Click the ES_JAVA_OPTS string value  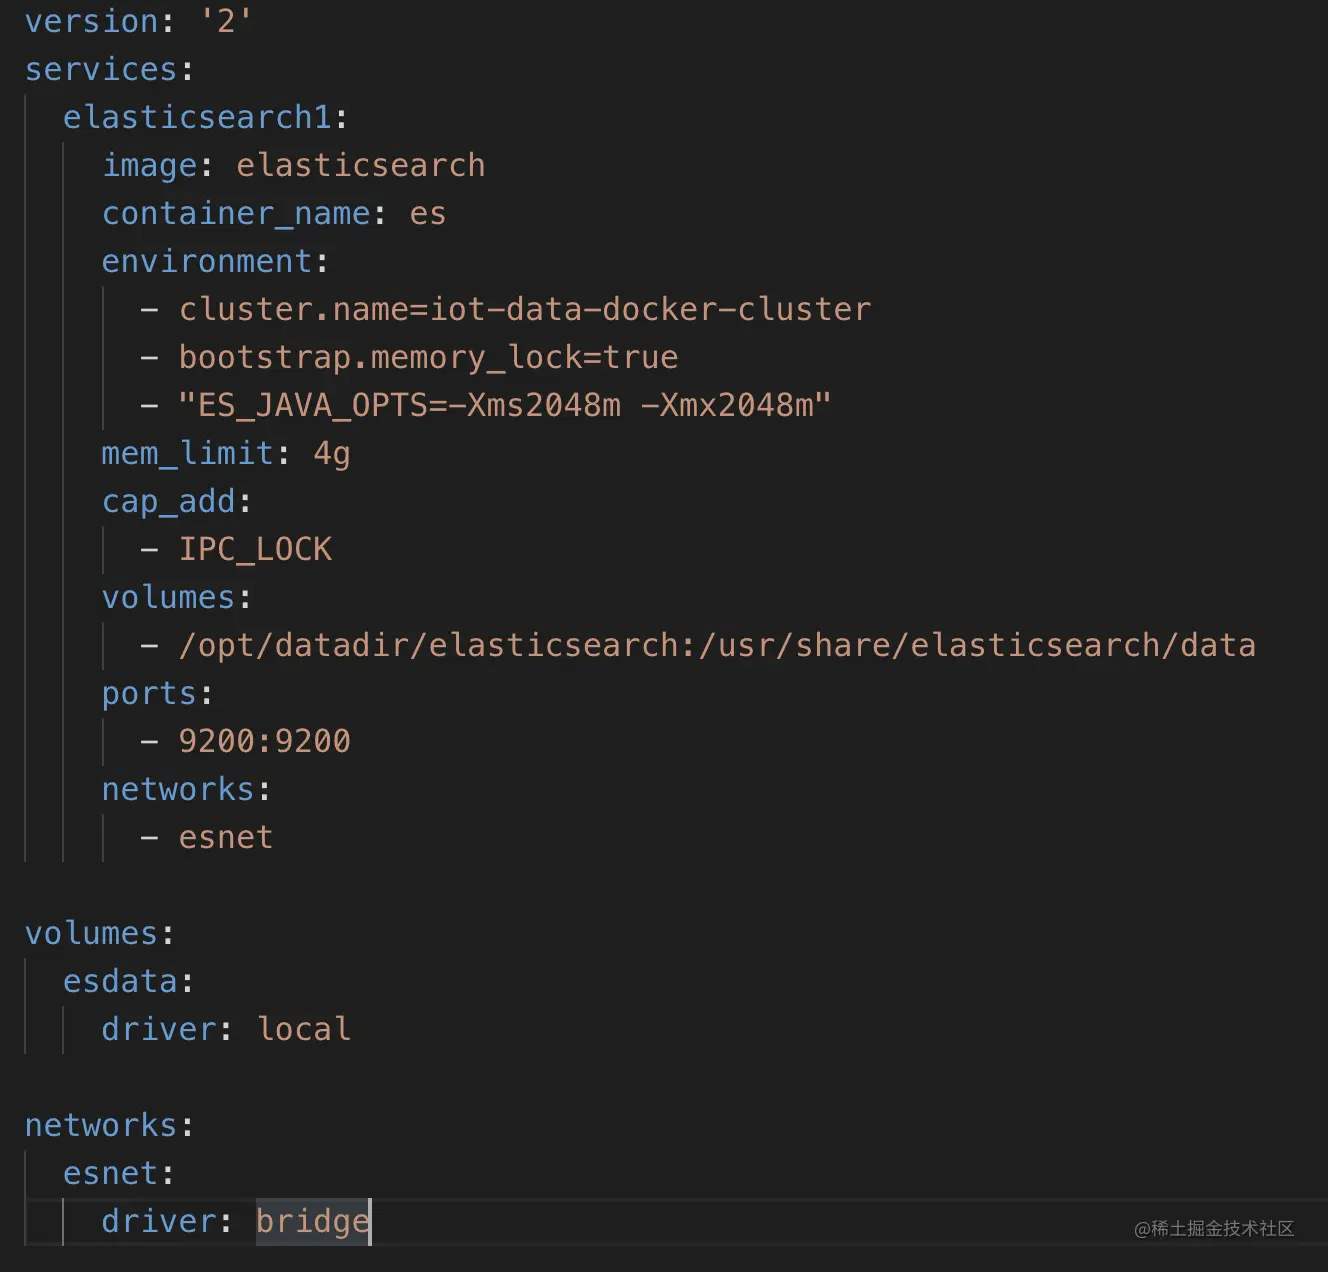click(505, 405)
